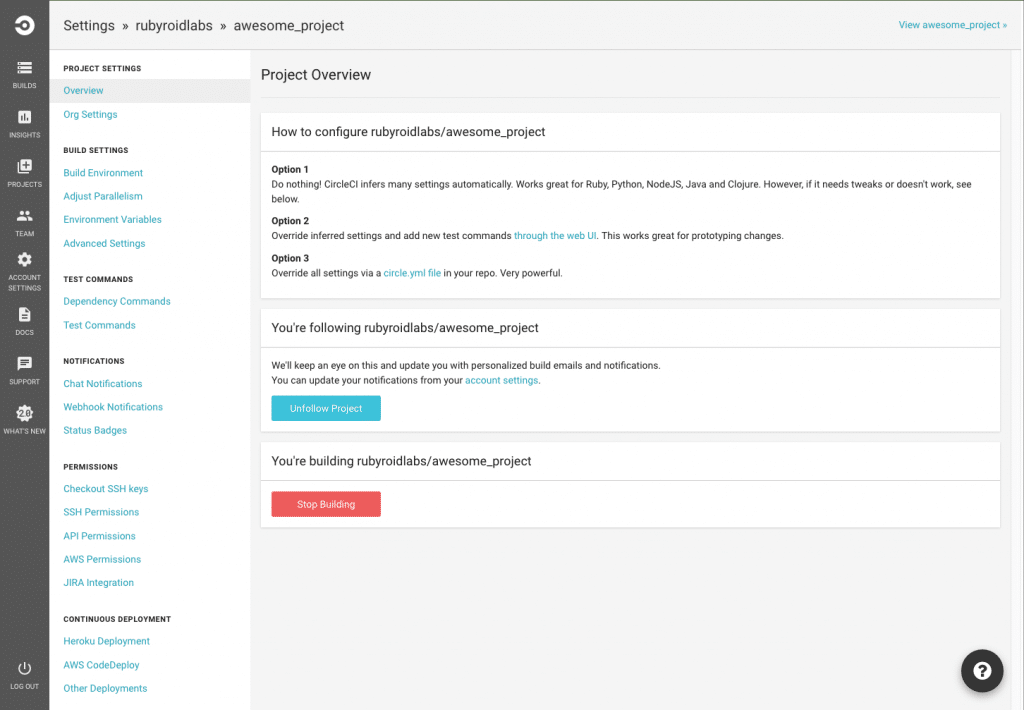1024x710 pixels.
Task: Open the help question mark button
Action: point(982,671)
